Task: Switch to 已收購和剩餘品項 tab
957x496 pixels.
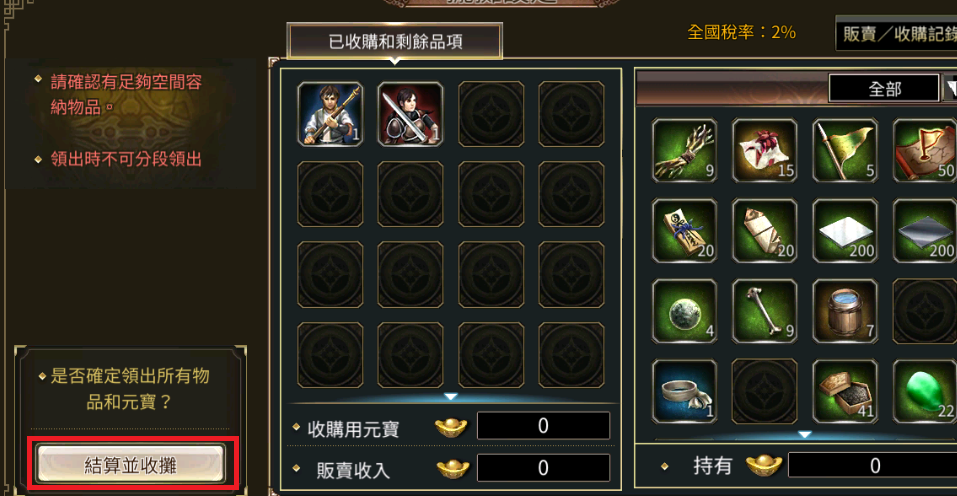Action: pyautogui.click(x=395, y=41)
